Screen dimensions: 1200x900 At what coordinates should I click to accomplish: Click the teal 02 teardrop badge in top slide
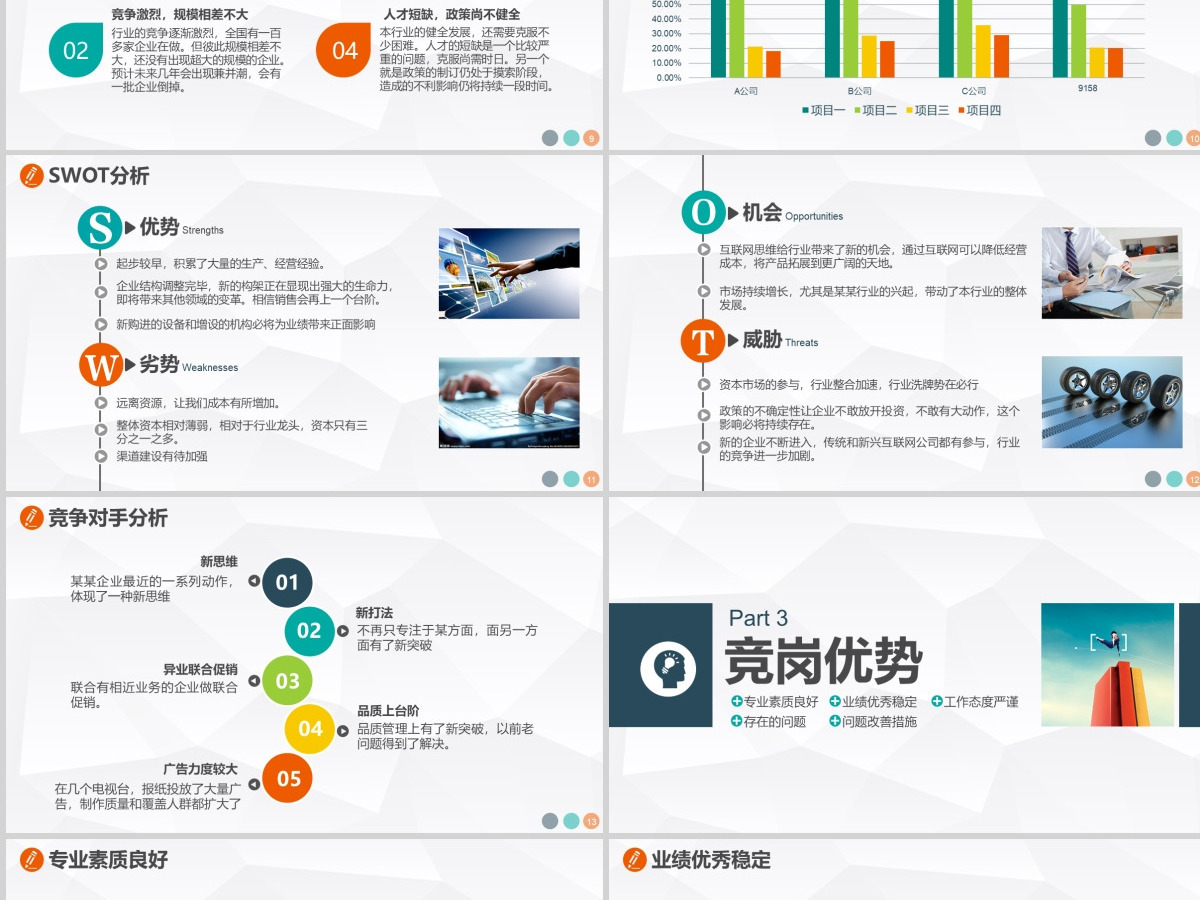76,50
